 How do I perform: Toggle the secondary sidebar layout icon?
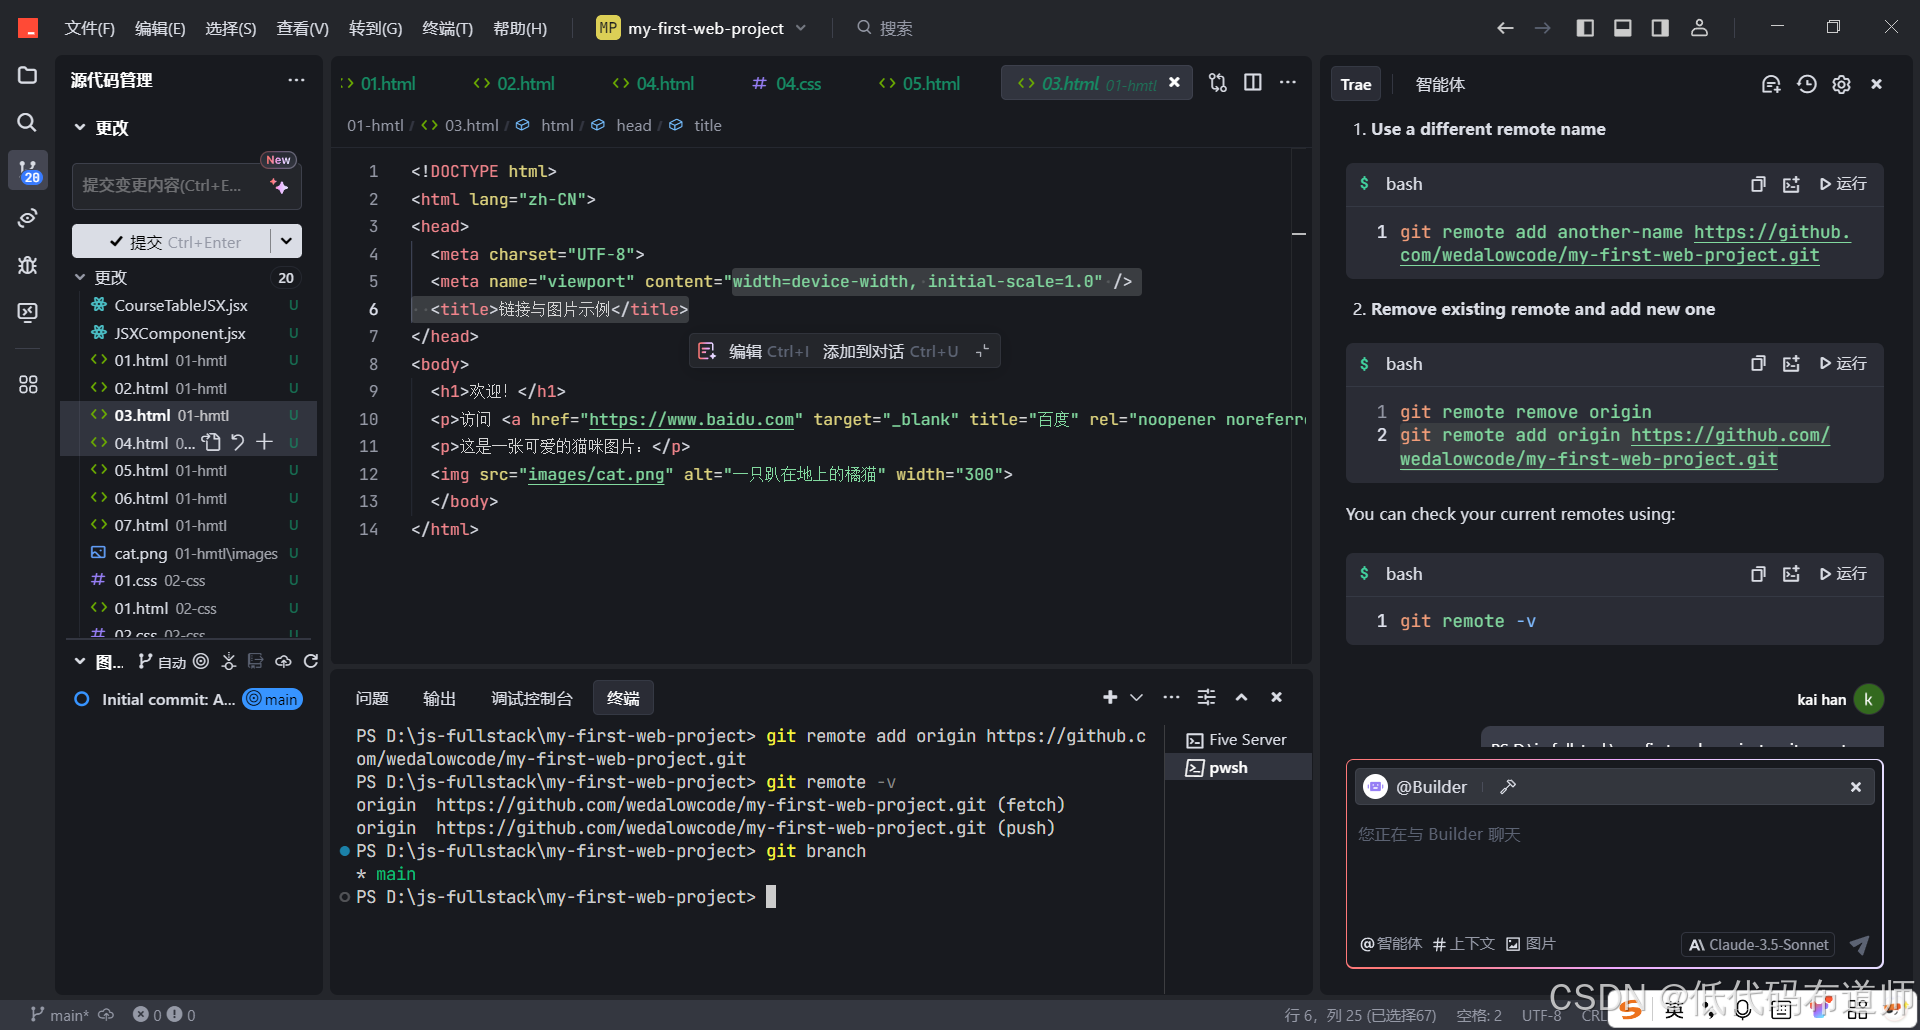[x=1660, y=28]
